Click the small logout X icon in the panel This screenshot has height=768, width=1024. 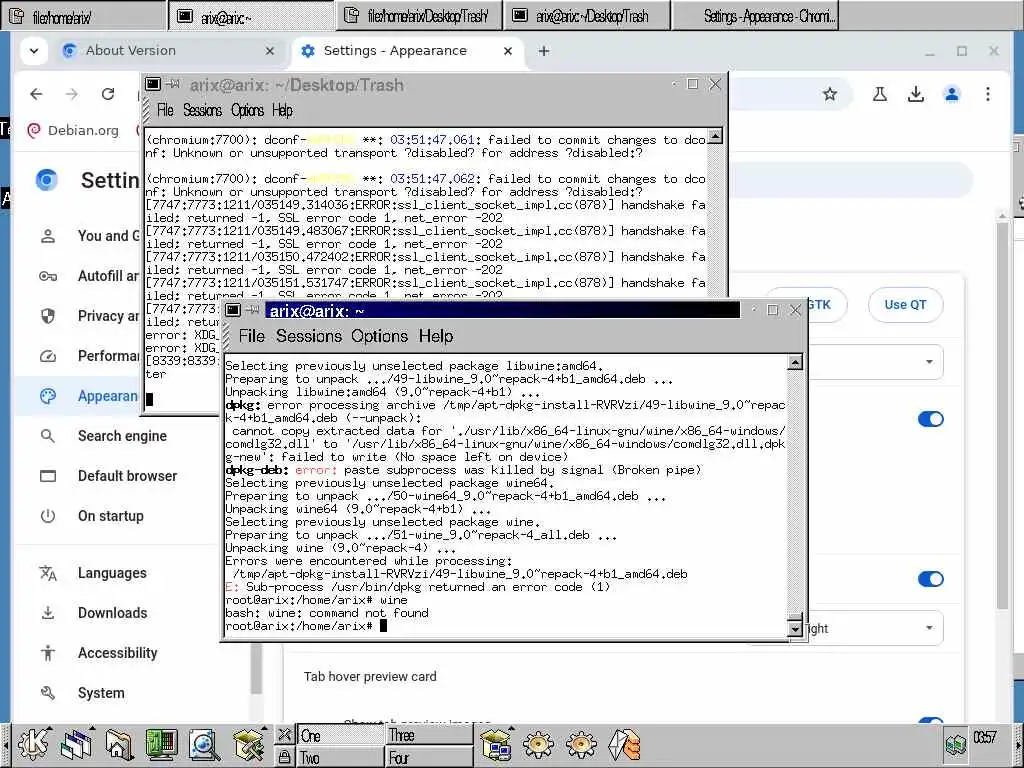(x=284, y=735)
